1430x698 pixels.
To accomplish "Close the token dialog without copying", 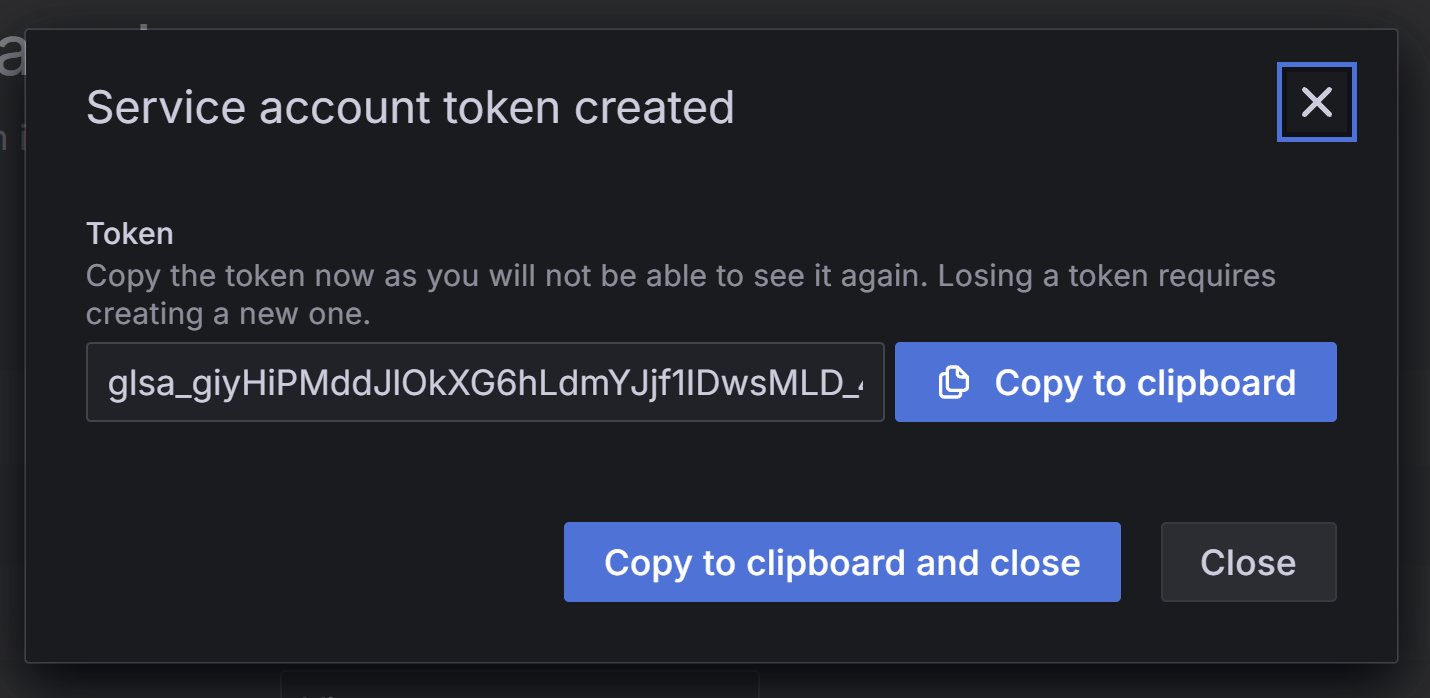I will click(1248, 562).
